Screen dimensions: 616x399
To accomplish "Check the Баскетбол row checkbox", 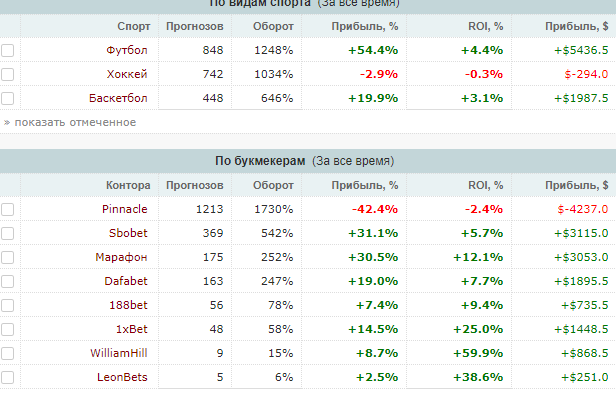I will click(7, 99).
